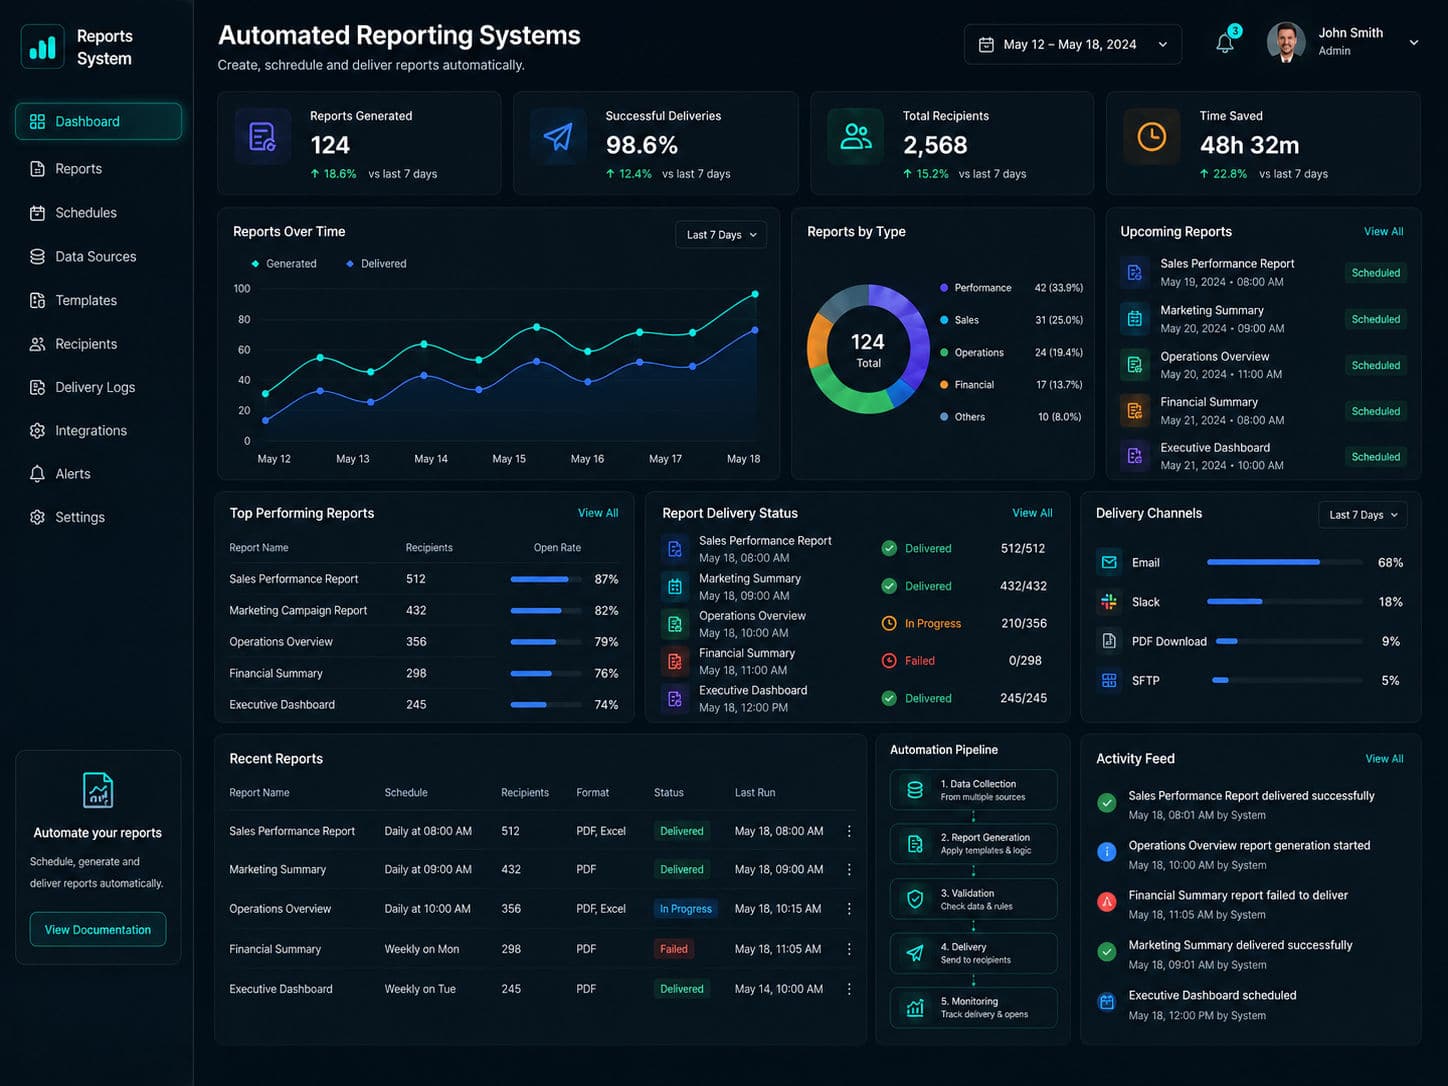The width and height of the screenshot is (1448, 1086).
Task: Open more options for Marketing Summary recent report row
Action: coord(849,869)
